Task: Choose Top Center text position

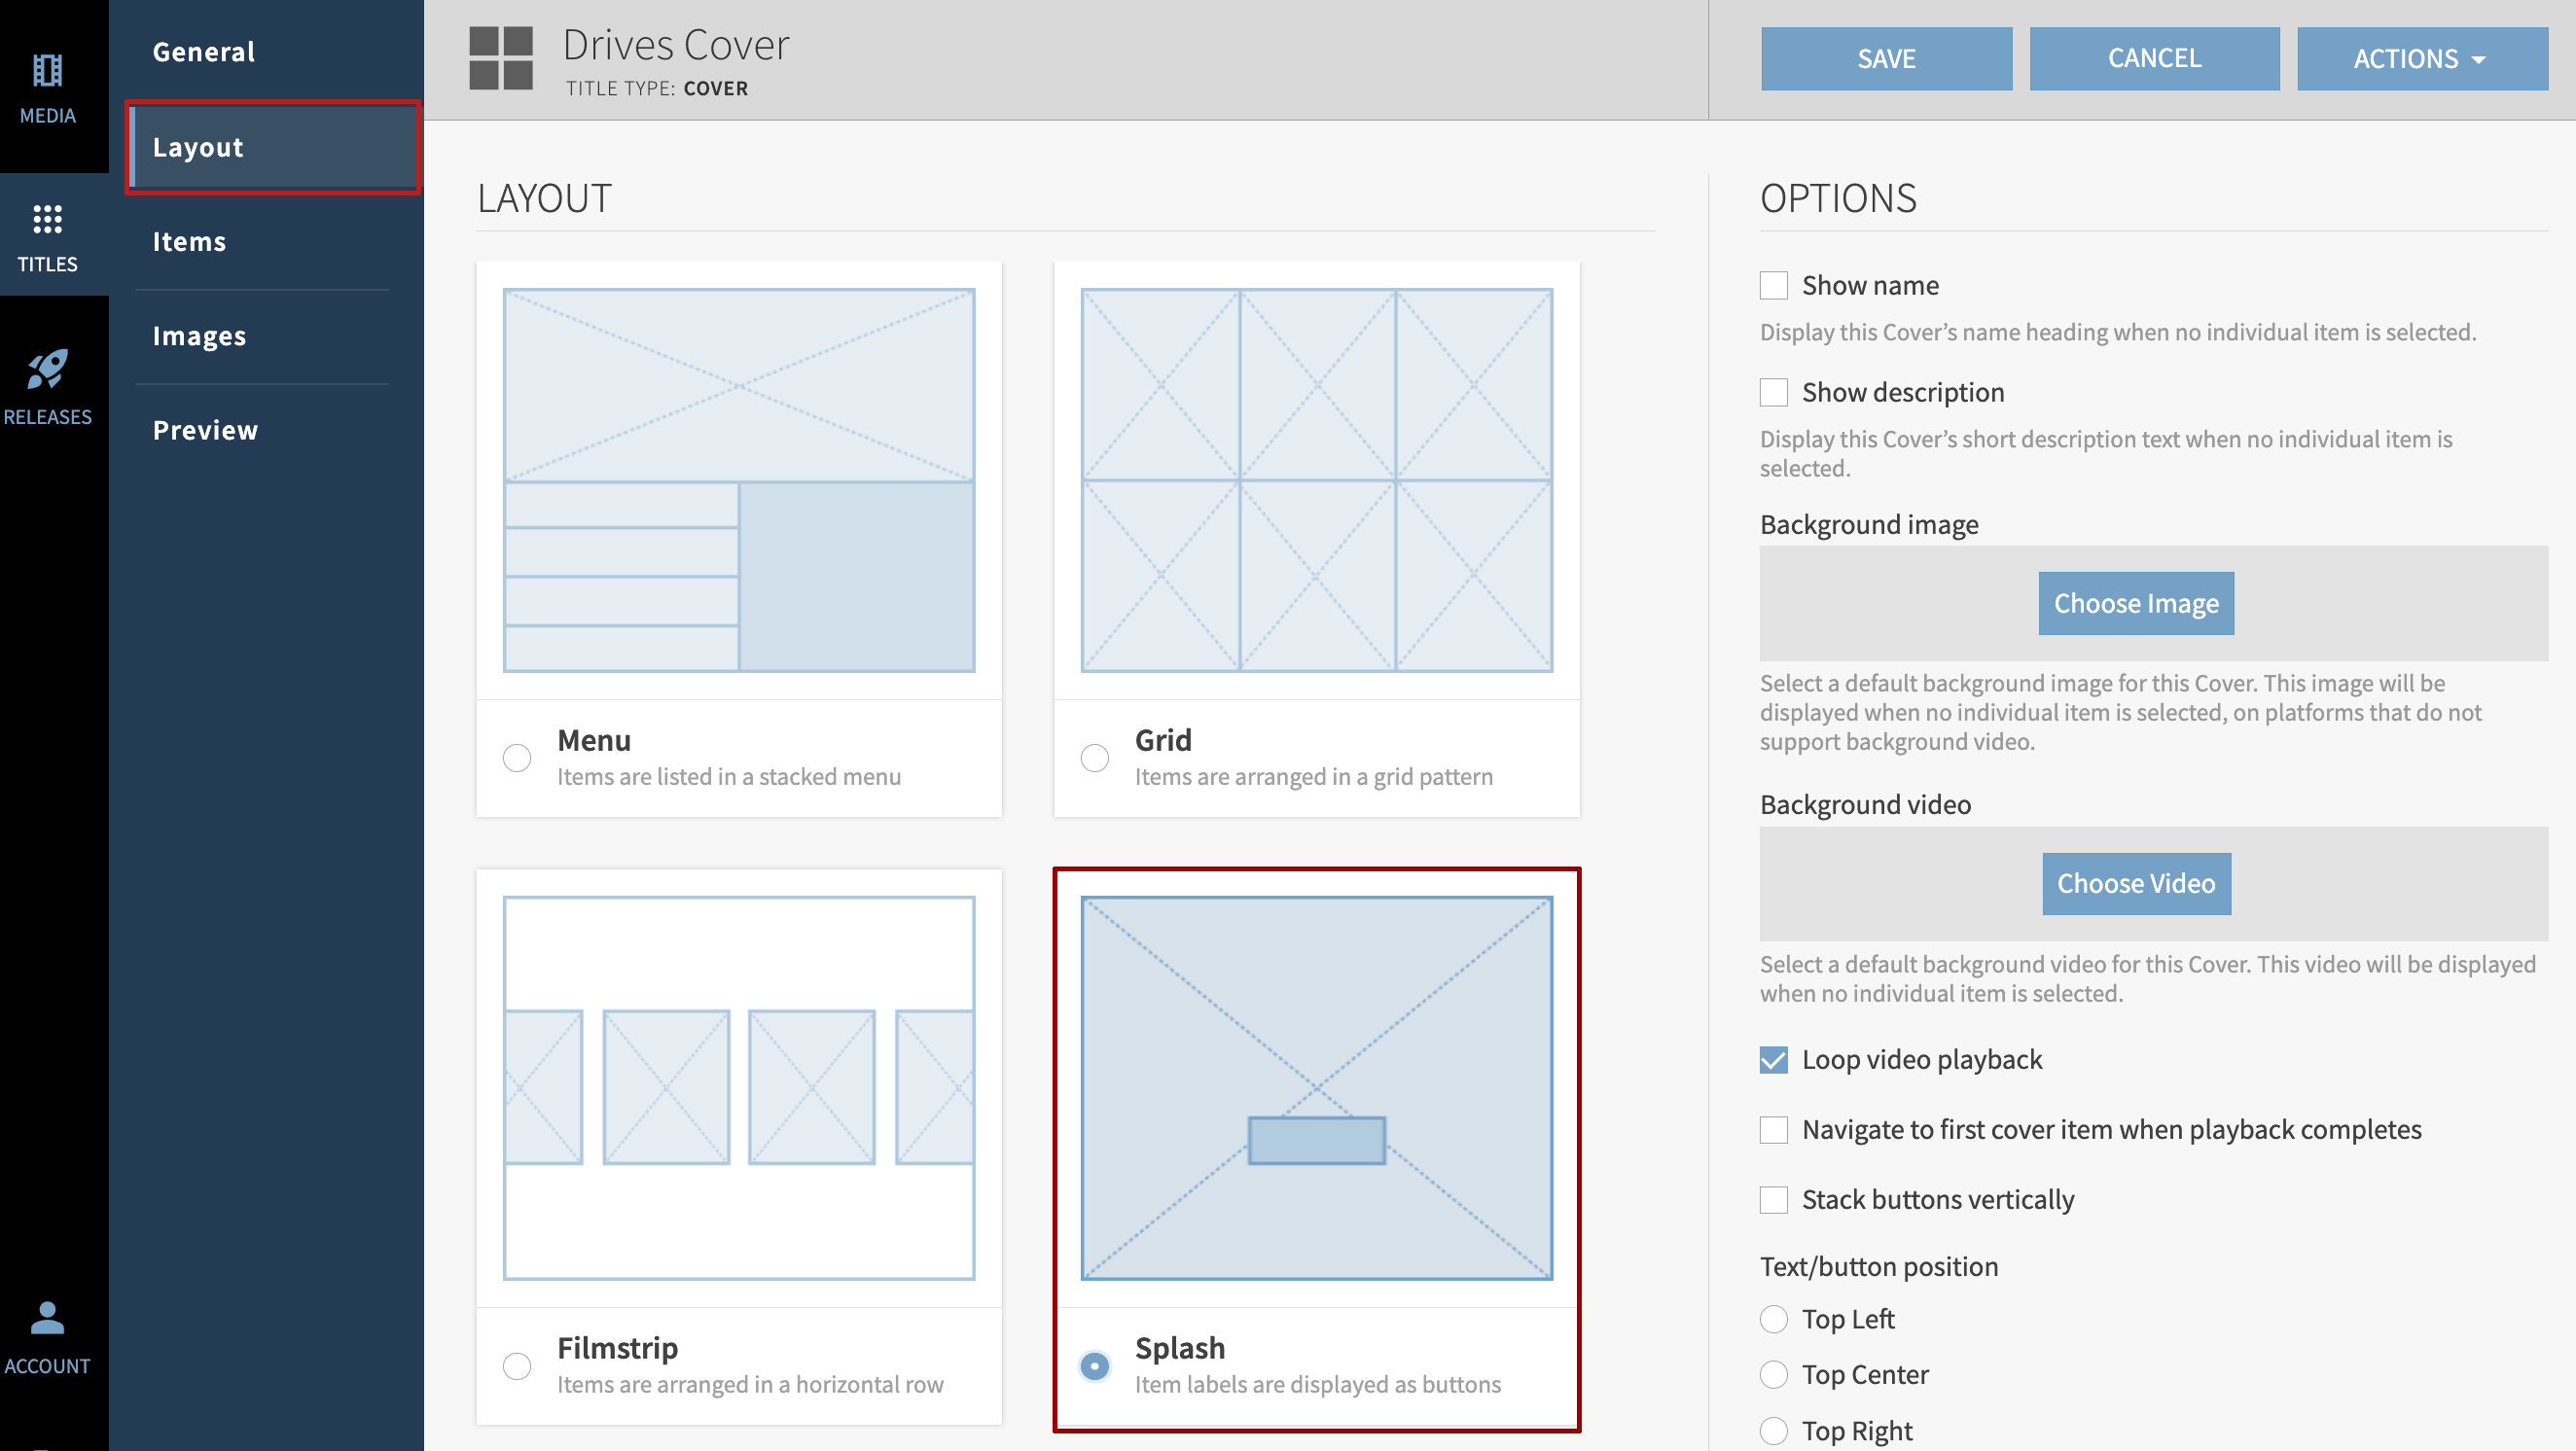Action: click(x=1773, y=1375)
